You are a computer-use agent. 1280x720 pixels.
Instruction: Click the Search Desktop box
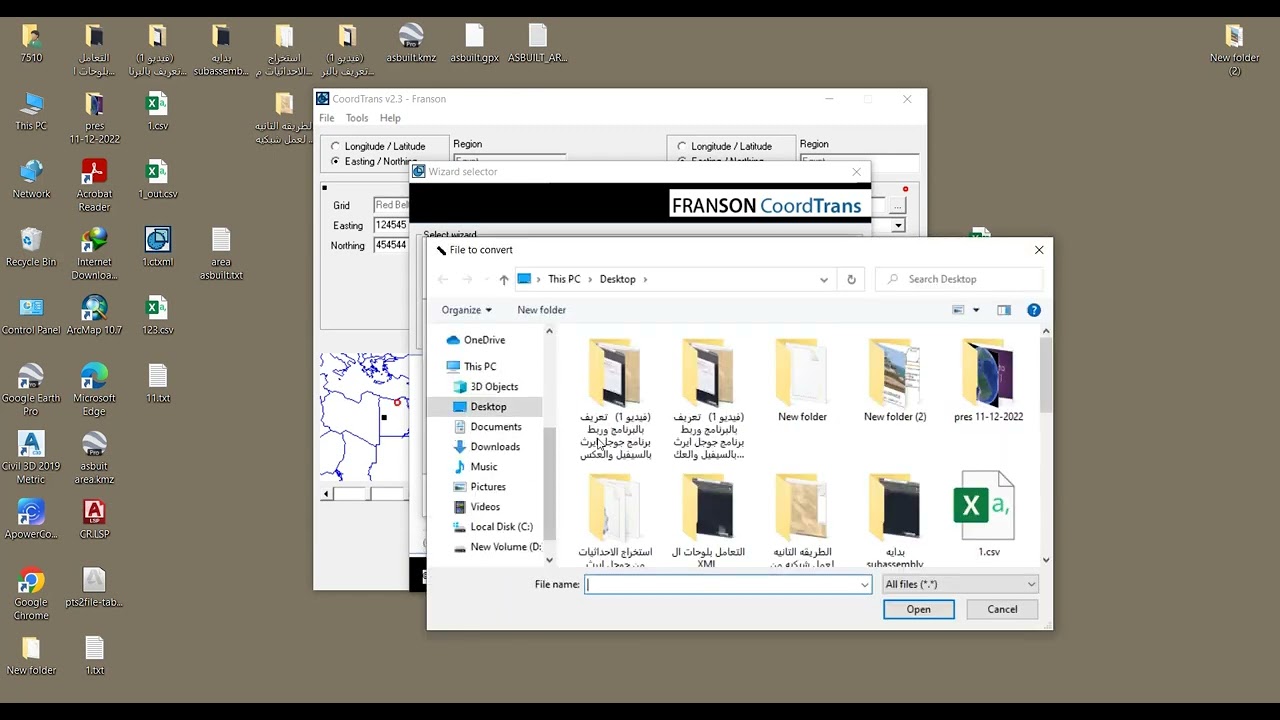(x=960, y=279)
